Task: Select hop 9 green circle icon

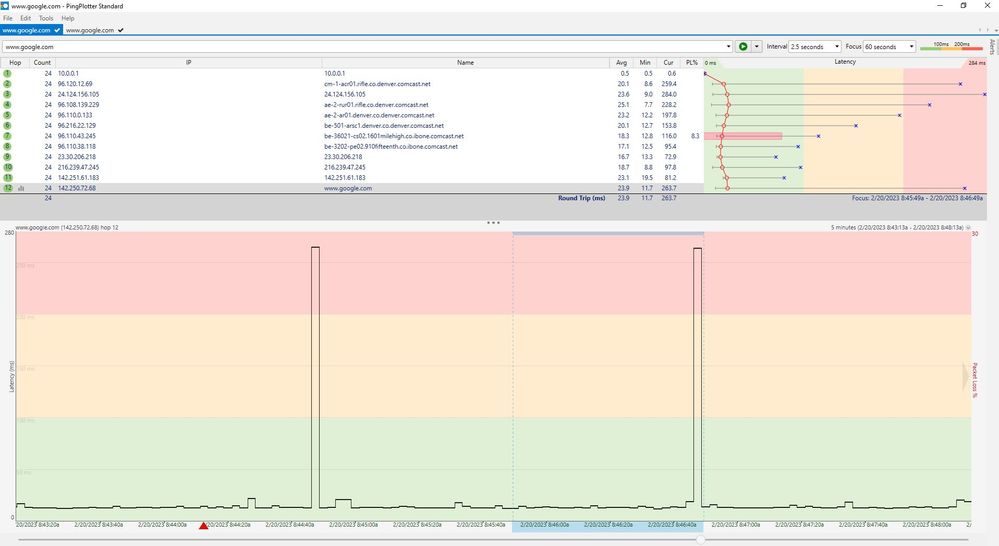Action: click(8, 157)
